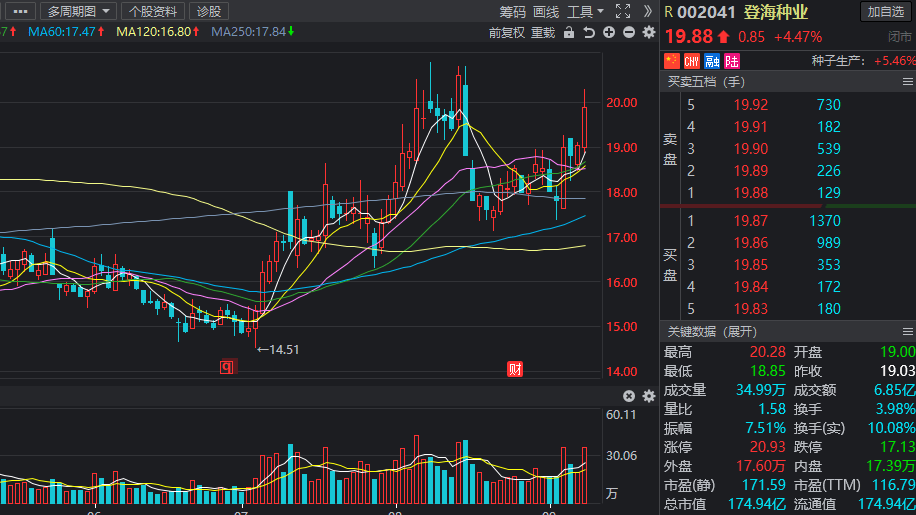Expand the 工具 tools dropdown
The width and height of the screenshot is (916, 515).
pos(585,11)
